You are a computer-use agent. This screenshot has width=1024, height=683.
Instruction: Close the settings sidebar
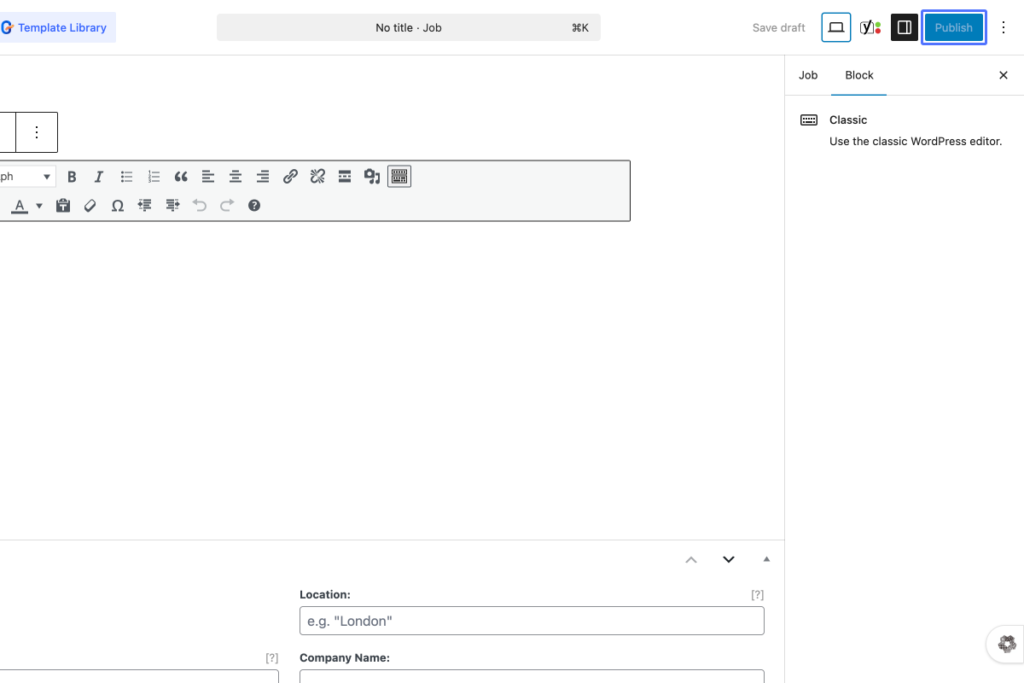[1003, 75]
